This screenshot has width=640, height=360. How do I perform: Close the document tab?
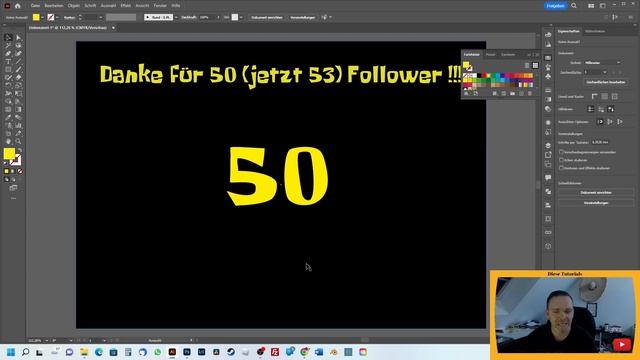pyautogui.click(x=113, y=28)
